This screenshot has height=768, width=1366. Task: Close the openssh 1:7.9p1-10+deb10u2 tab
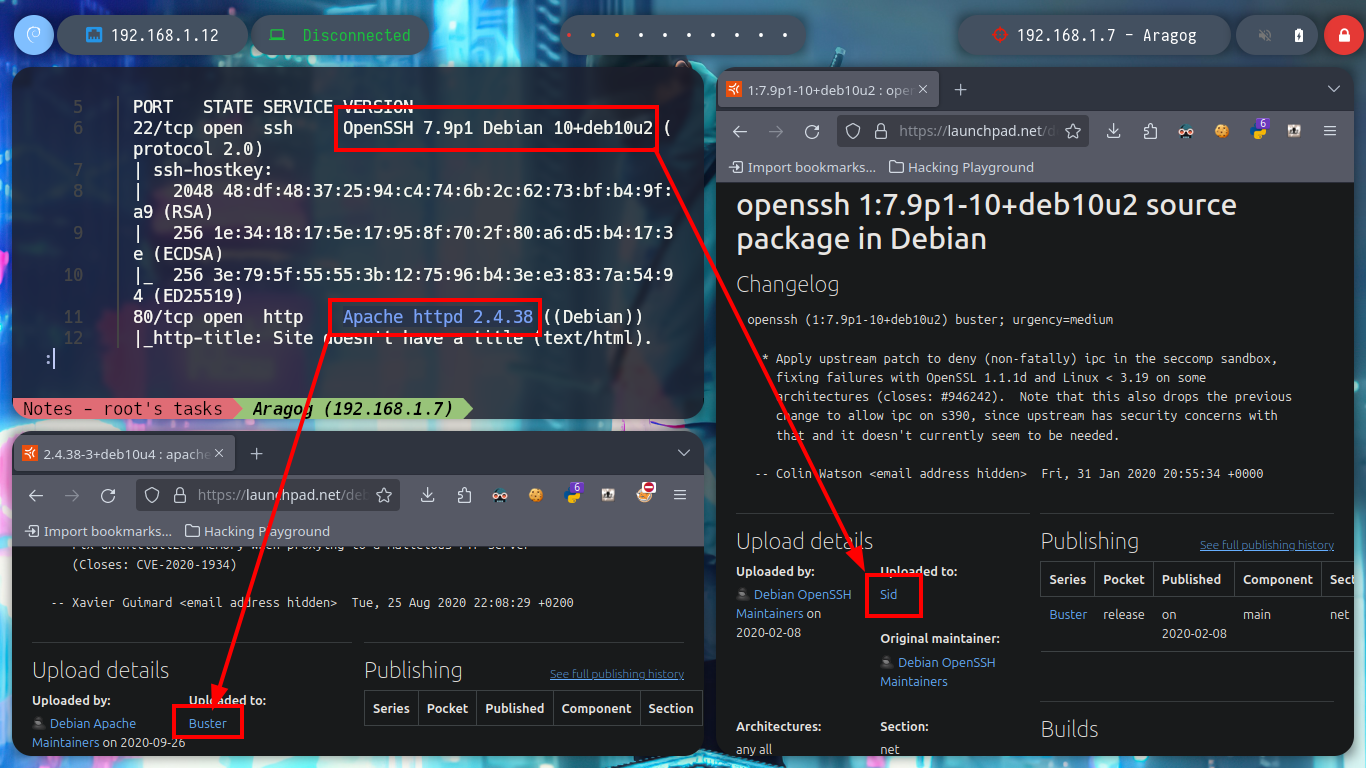point(922,90)
